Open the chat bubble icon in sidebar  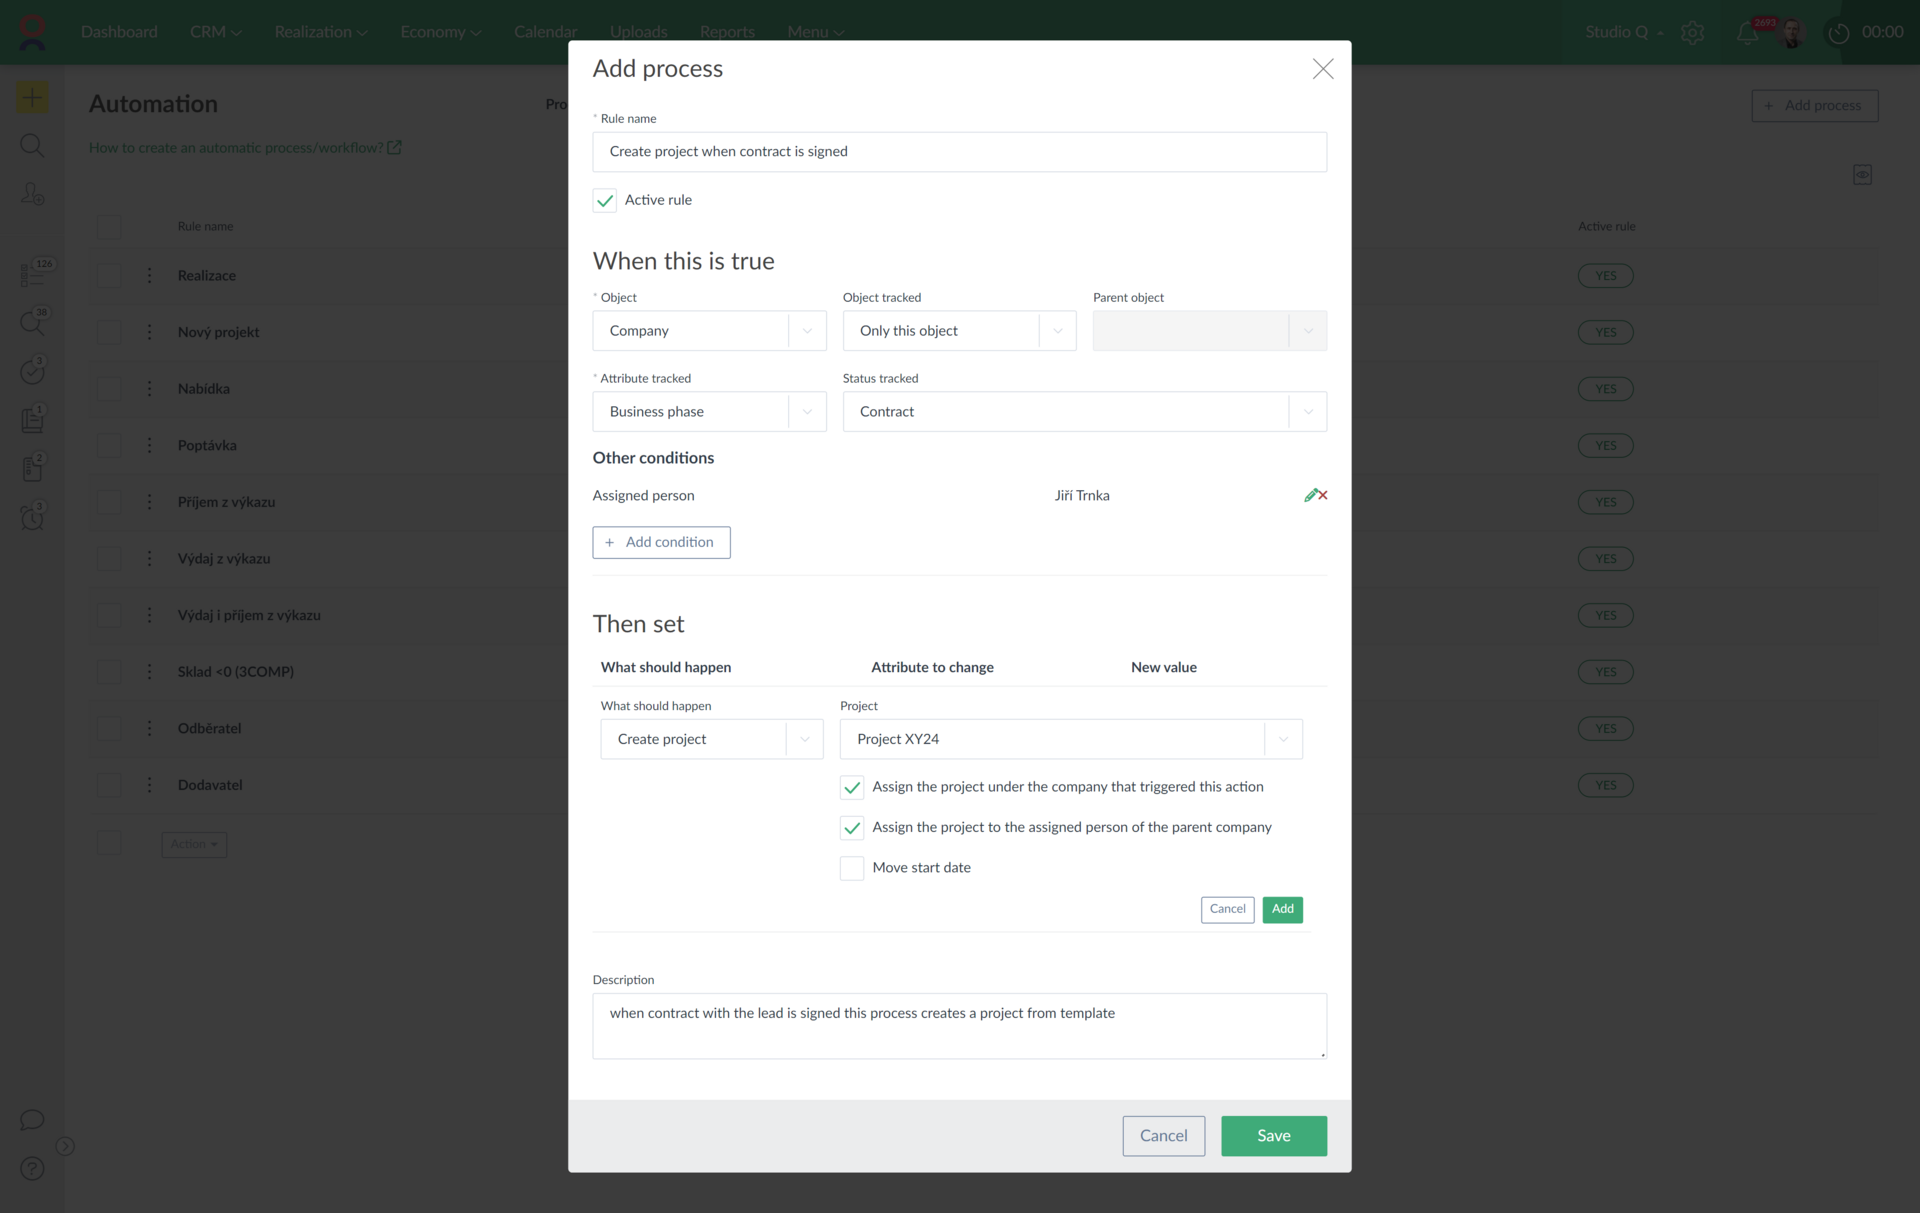click(32, 1120)
